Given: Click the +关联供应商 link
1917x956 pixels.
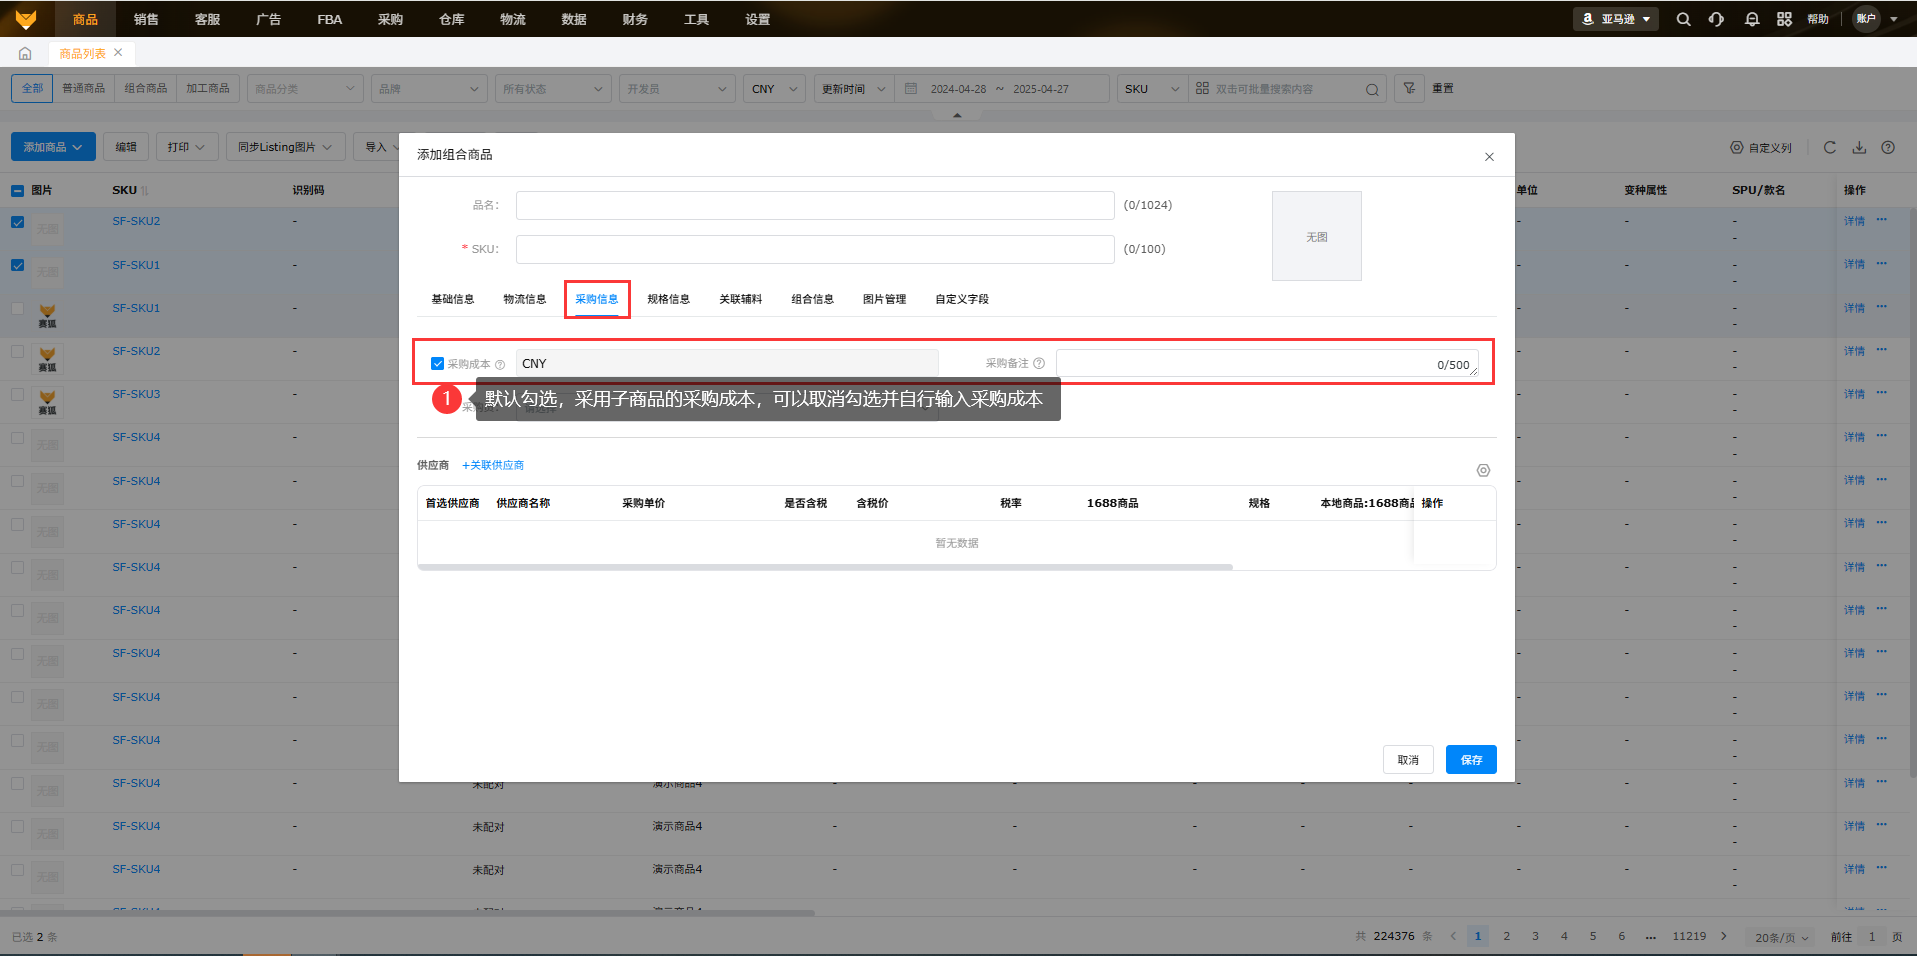Looking at the screenshot, I should tap(493, 465).
